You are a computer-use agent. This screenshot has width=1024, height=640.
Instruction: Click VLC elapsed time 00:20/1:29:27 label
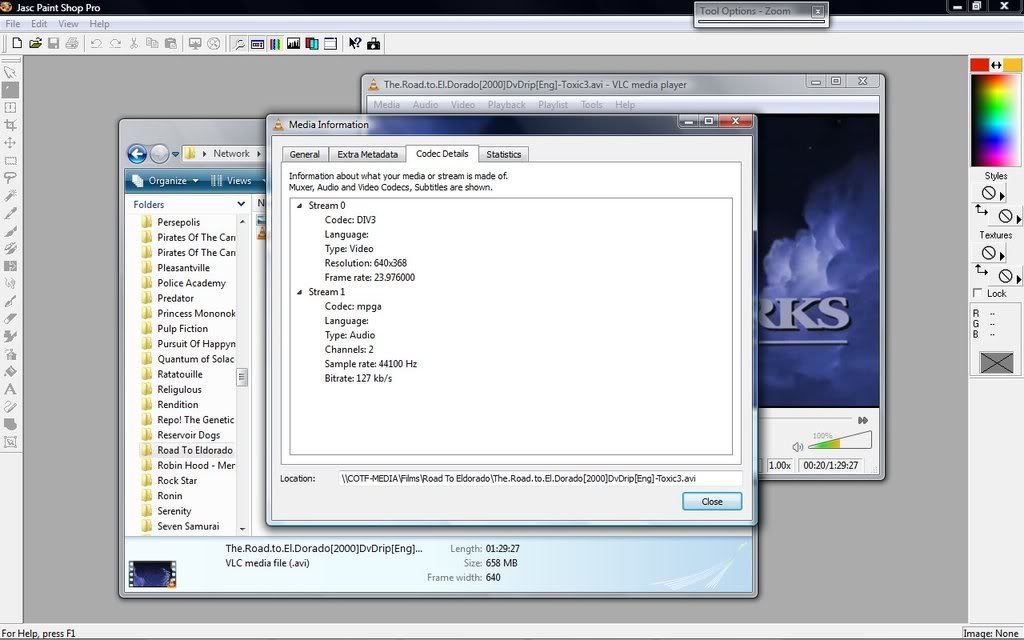point(830,466)
